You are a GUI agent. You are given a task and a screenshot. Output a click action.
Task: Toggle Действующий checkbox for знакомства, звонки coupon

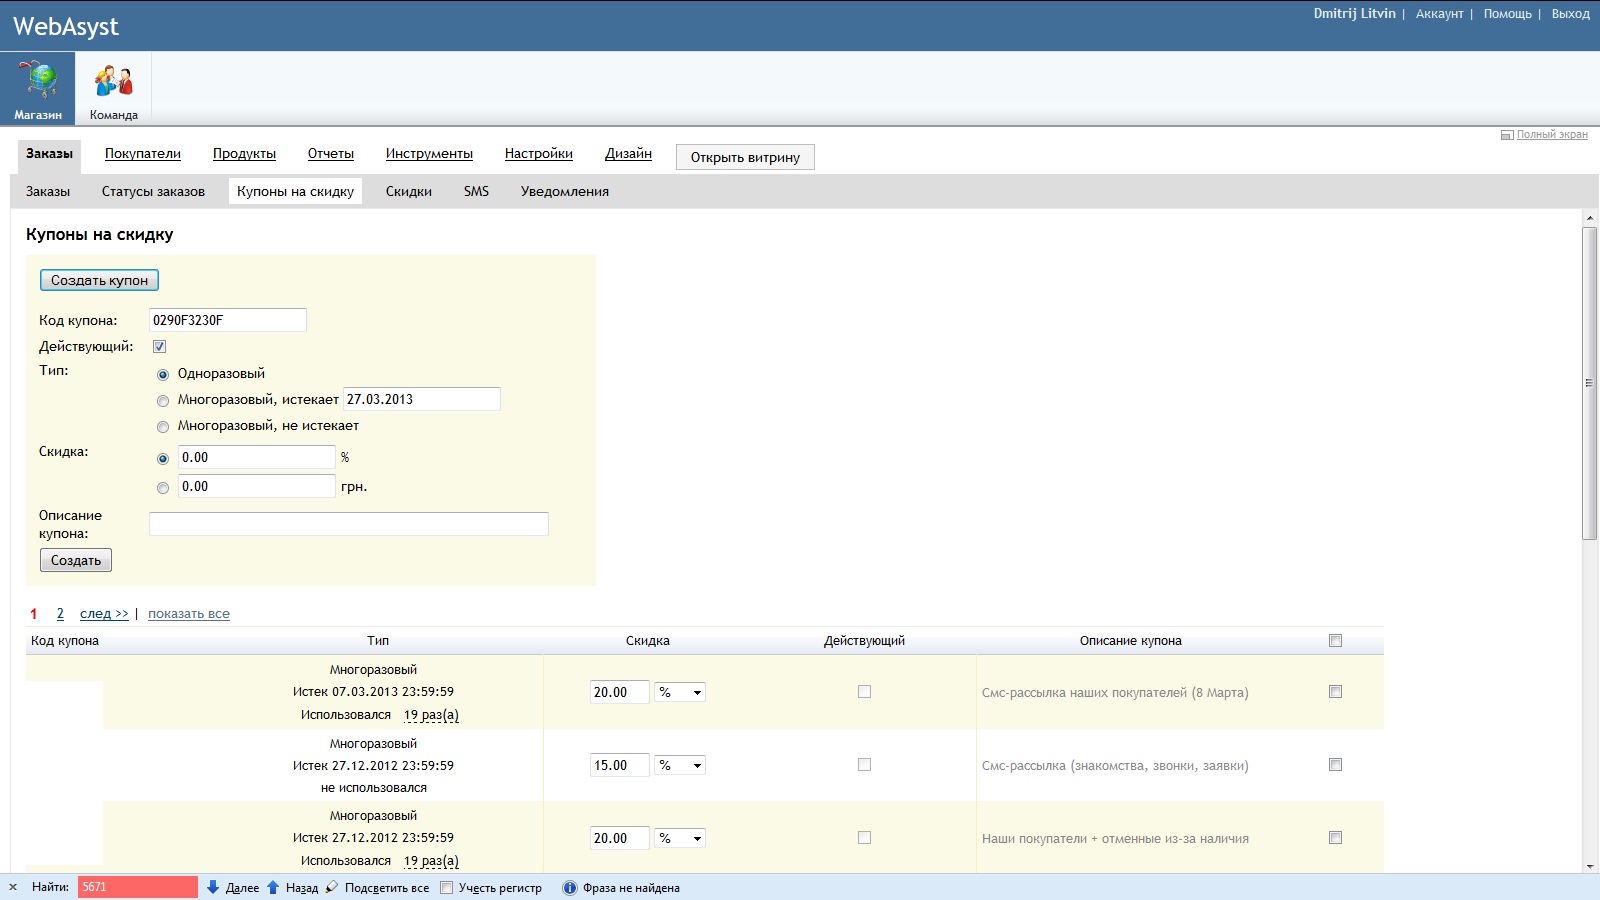point(864,764)
